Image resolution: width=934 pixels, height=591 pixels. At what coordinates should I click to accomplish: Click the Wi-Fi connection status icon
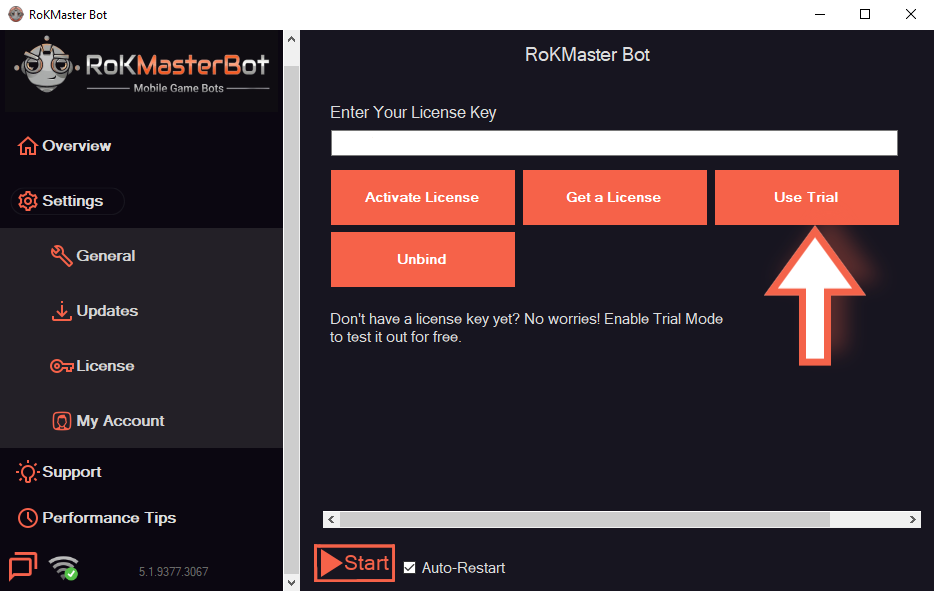64,567
